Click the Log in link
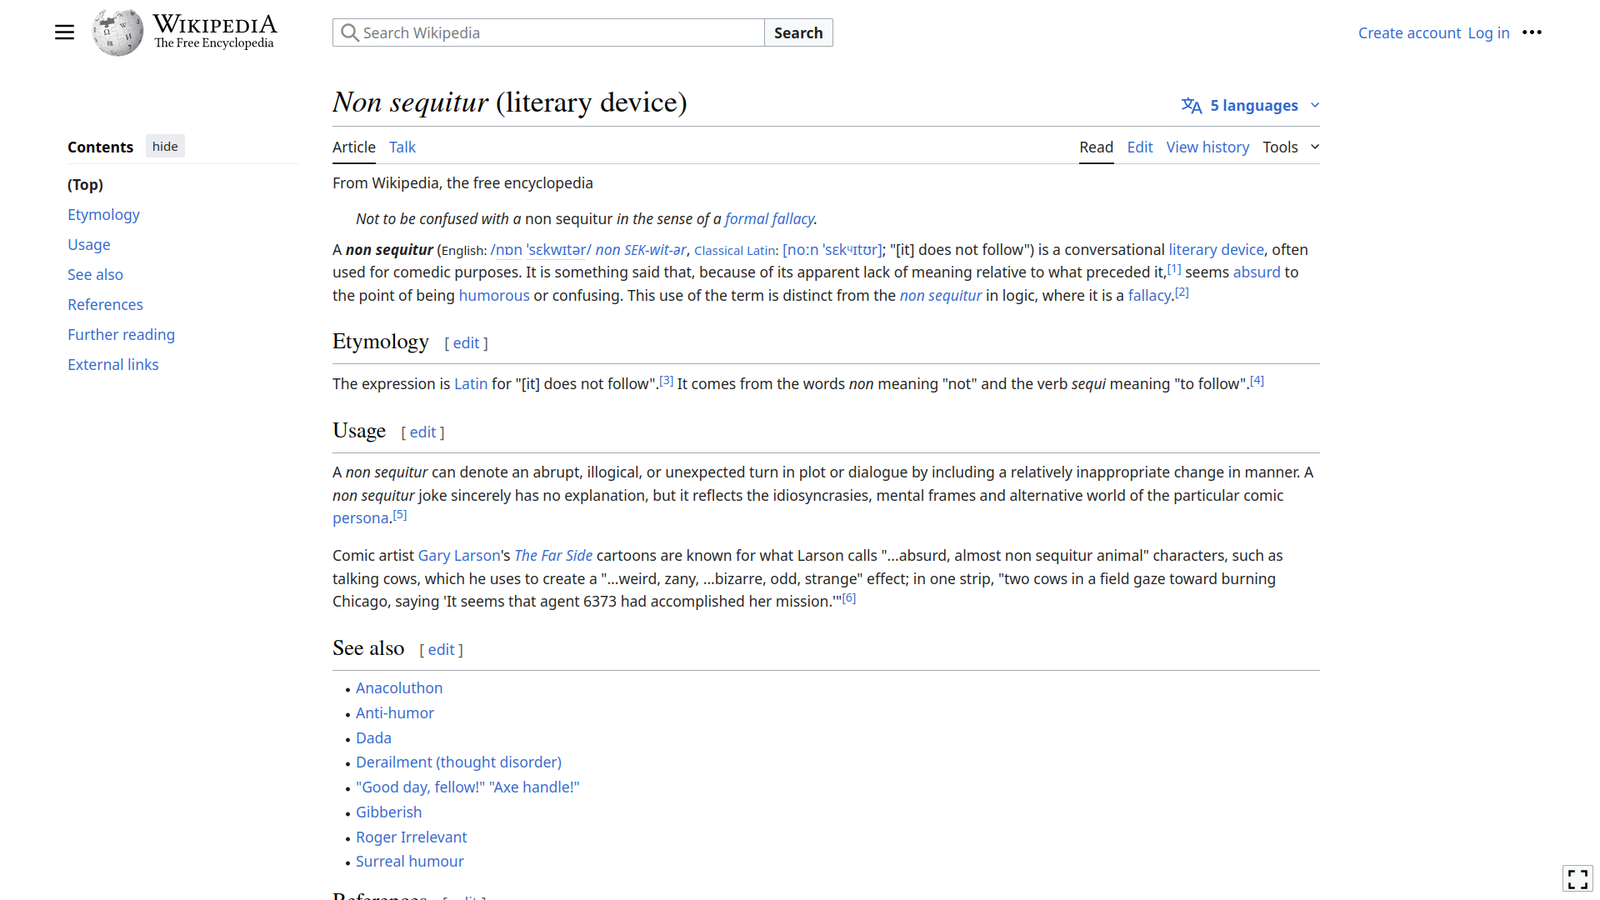The height and width of the screenshot is (900, 1600). coord(1488,33)
